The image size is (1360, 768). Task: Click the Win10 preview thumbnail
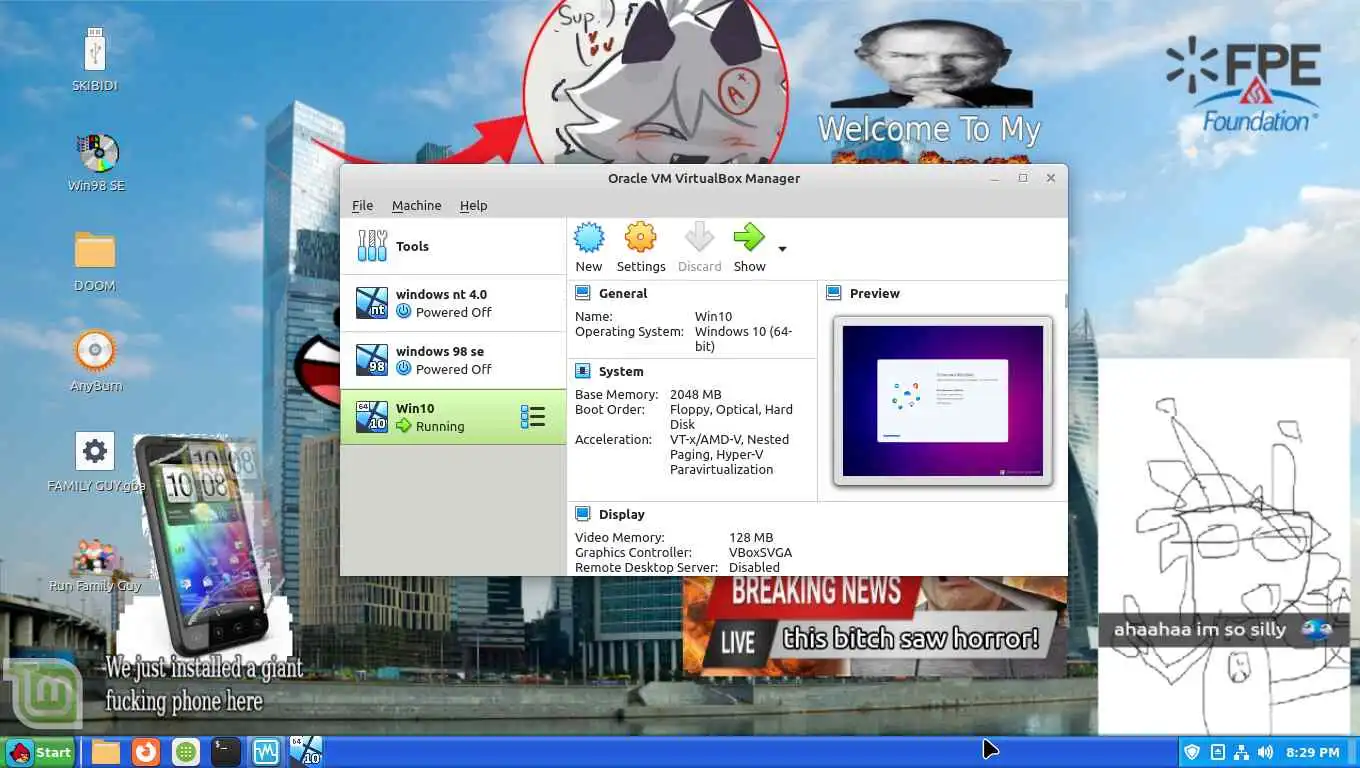[x=943, y=401]
